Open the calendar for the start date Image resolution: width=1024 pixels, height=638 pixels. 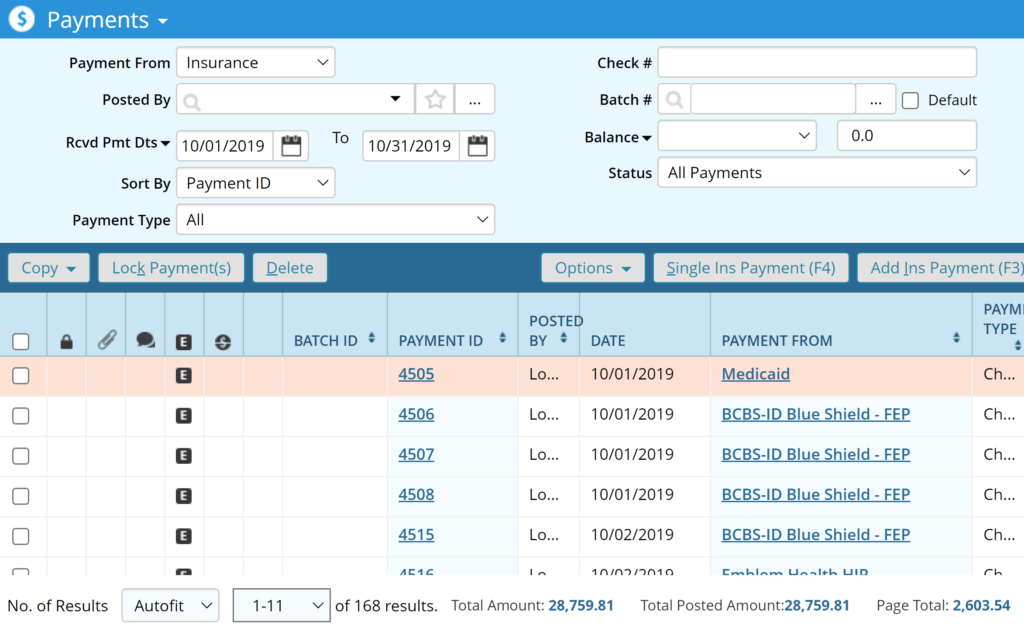click(291, 146)
